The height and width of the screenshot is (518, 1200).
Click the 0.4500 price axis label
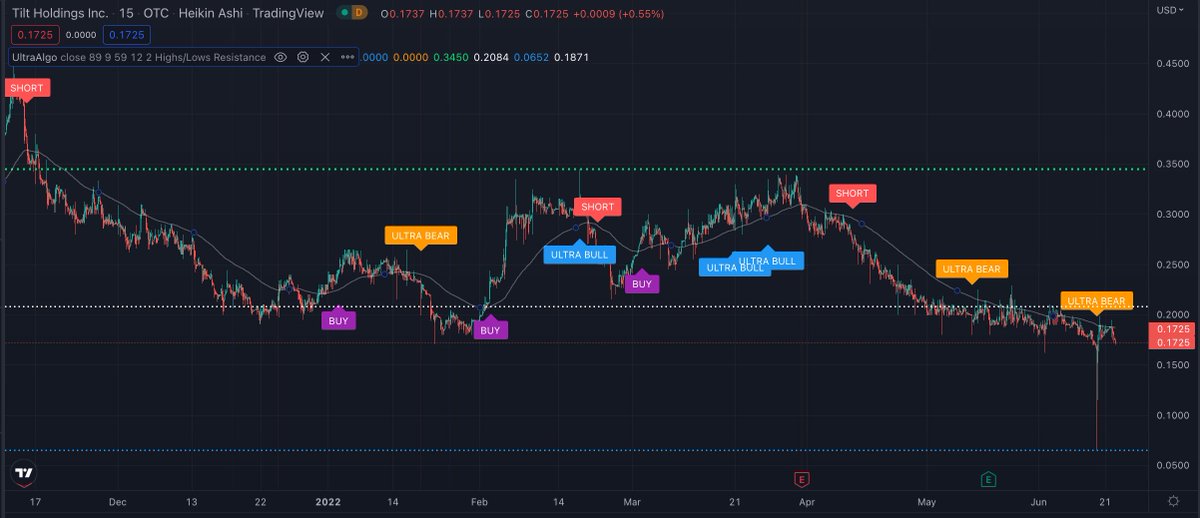pyautogui.click(x=1172, y=63)
